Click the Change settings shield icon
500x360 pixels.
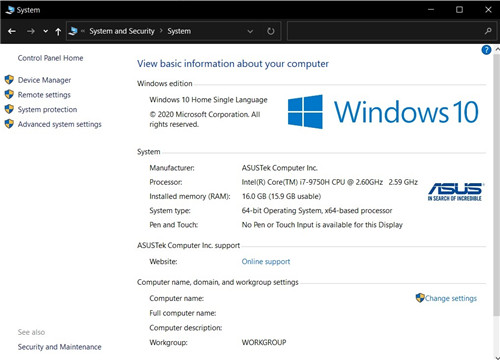(x=420, y=298)
